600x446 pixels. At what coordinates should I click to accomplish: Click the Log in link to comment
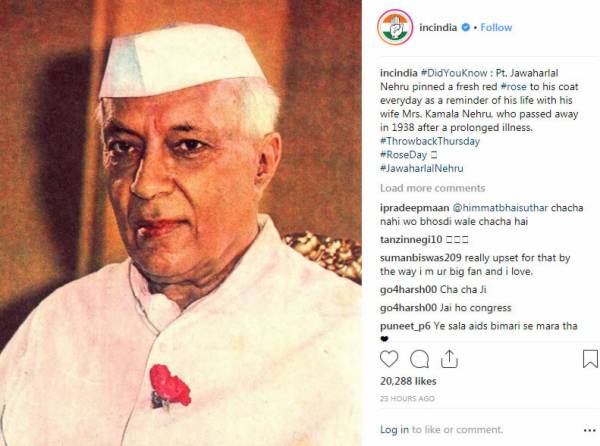pyautogui.click(x=394, y=430)
